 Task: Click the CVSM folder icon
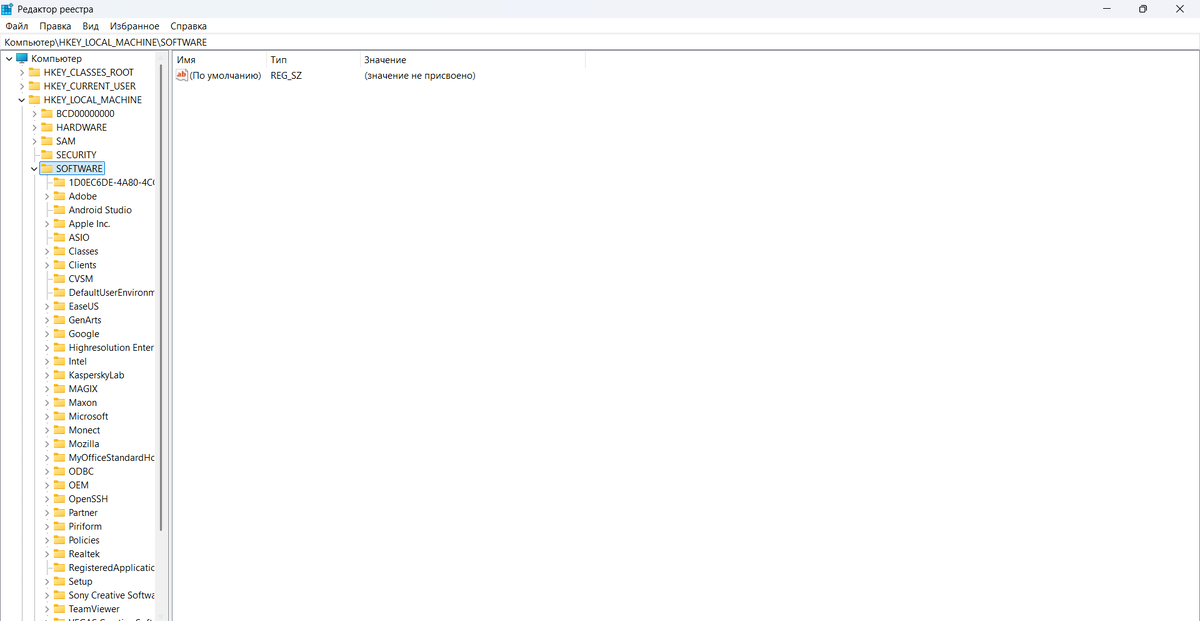59,279
